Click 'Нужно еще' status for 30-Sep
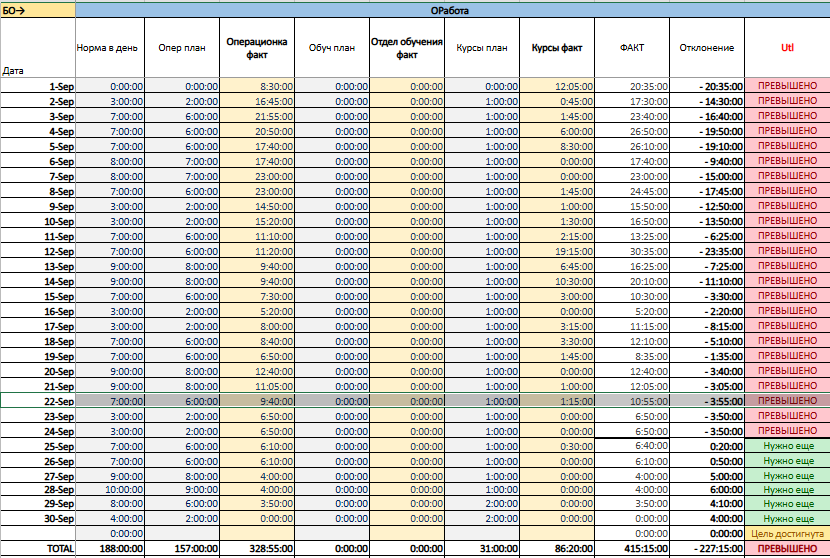 [x=787, y=519]
